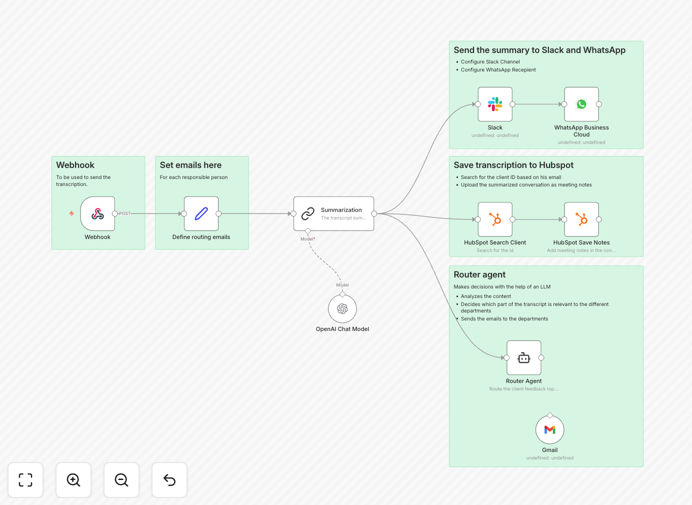The height and width of the screenshot is (505, 692).
Task: Click the 'Webhook' sticky note heading
Action: (75, 165)
